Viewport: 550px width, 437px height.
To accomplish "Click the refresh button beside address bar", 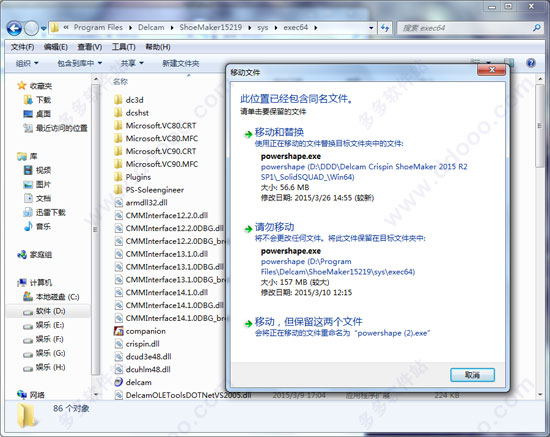I will pyautogui.click(x=385, y=28).
